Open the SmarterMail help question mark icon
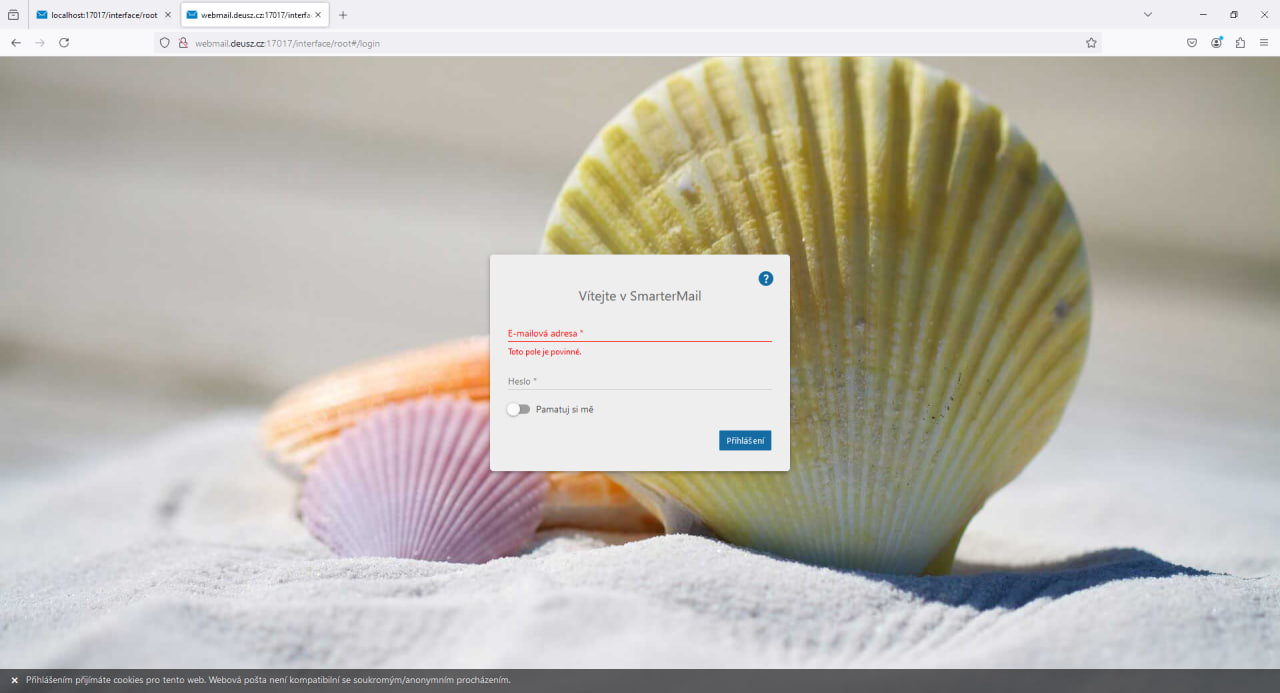 click(766, 278)
